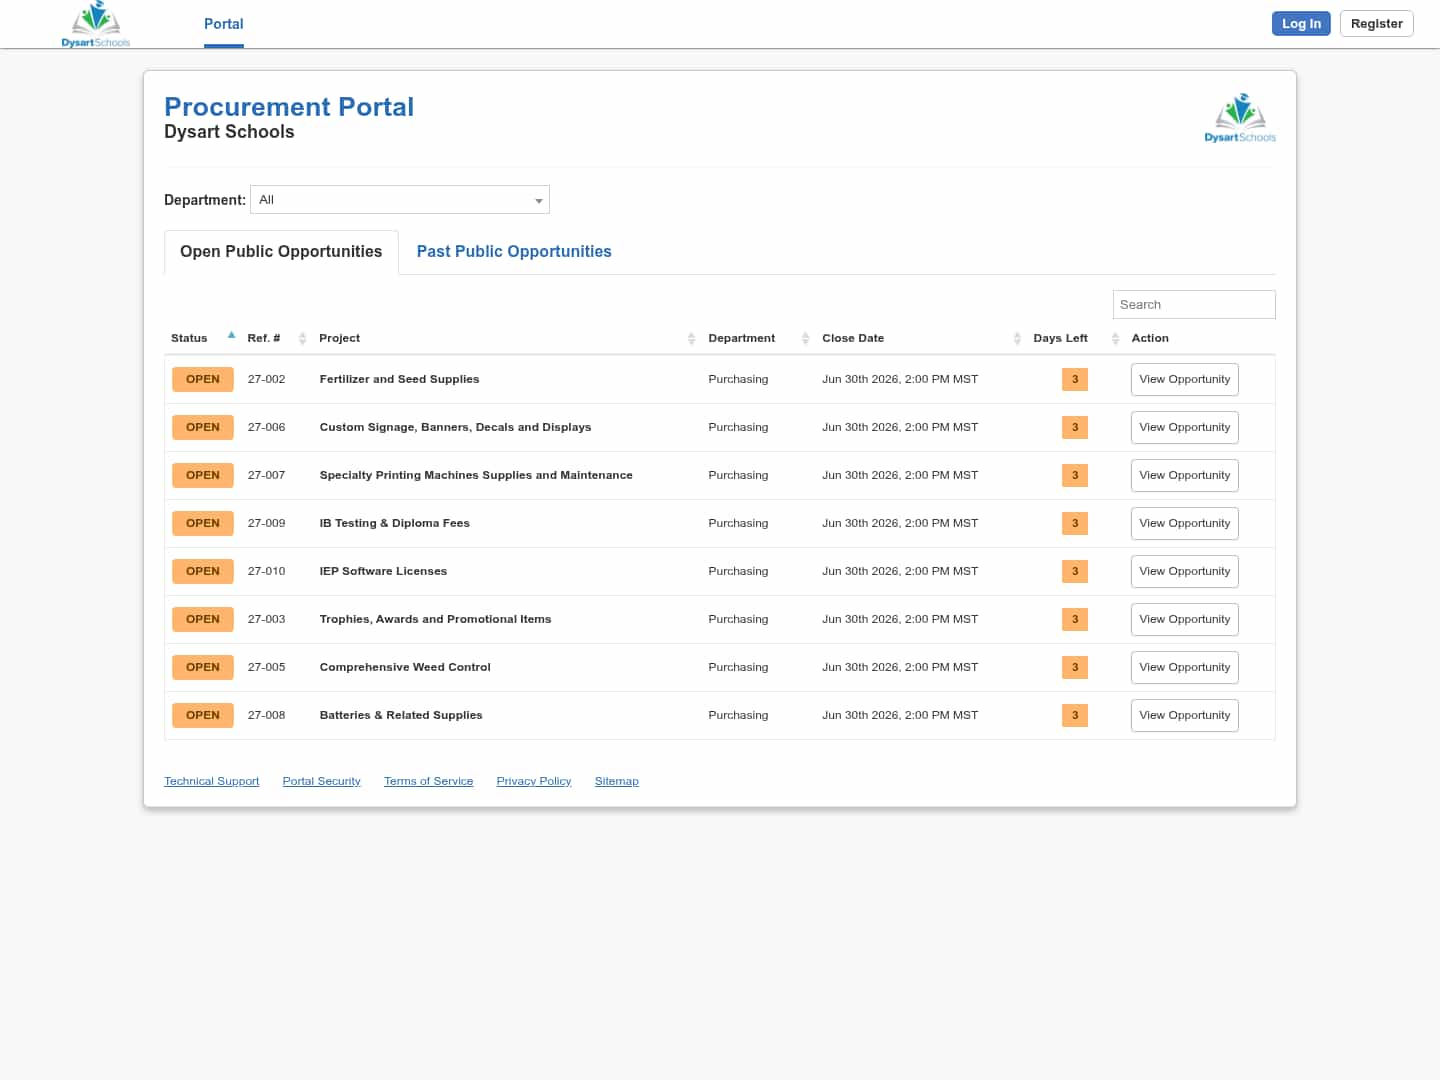The height and width of the screenshot is (1080, 1440).
Task: View Opportunity for IEP Software Licenses
Action: pyautogui.click(x=1184, y=572)
